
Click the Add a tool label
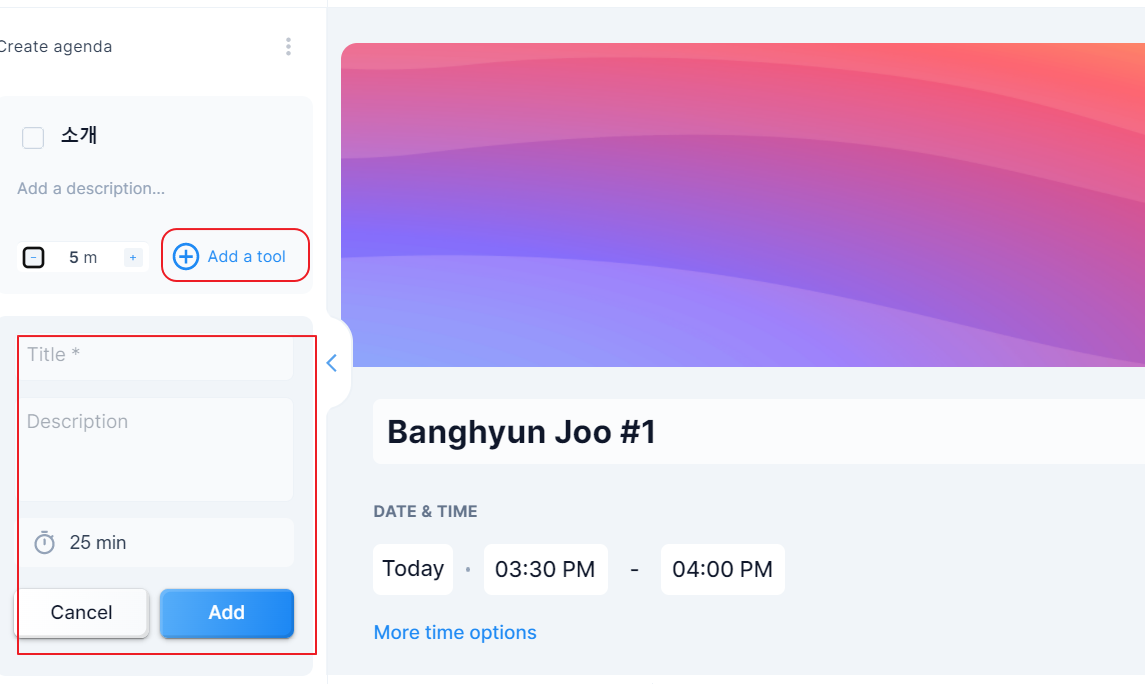[x=247, y=256]
